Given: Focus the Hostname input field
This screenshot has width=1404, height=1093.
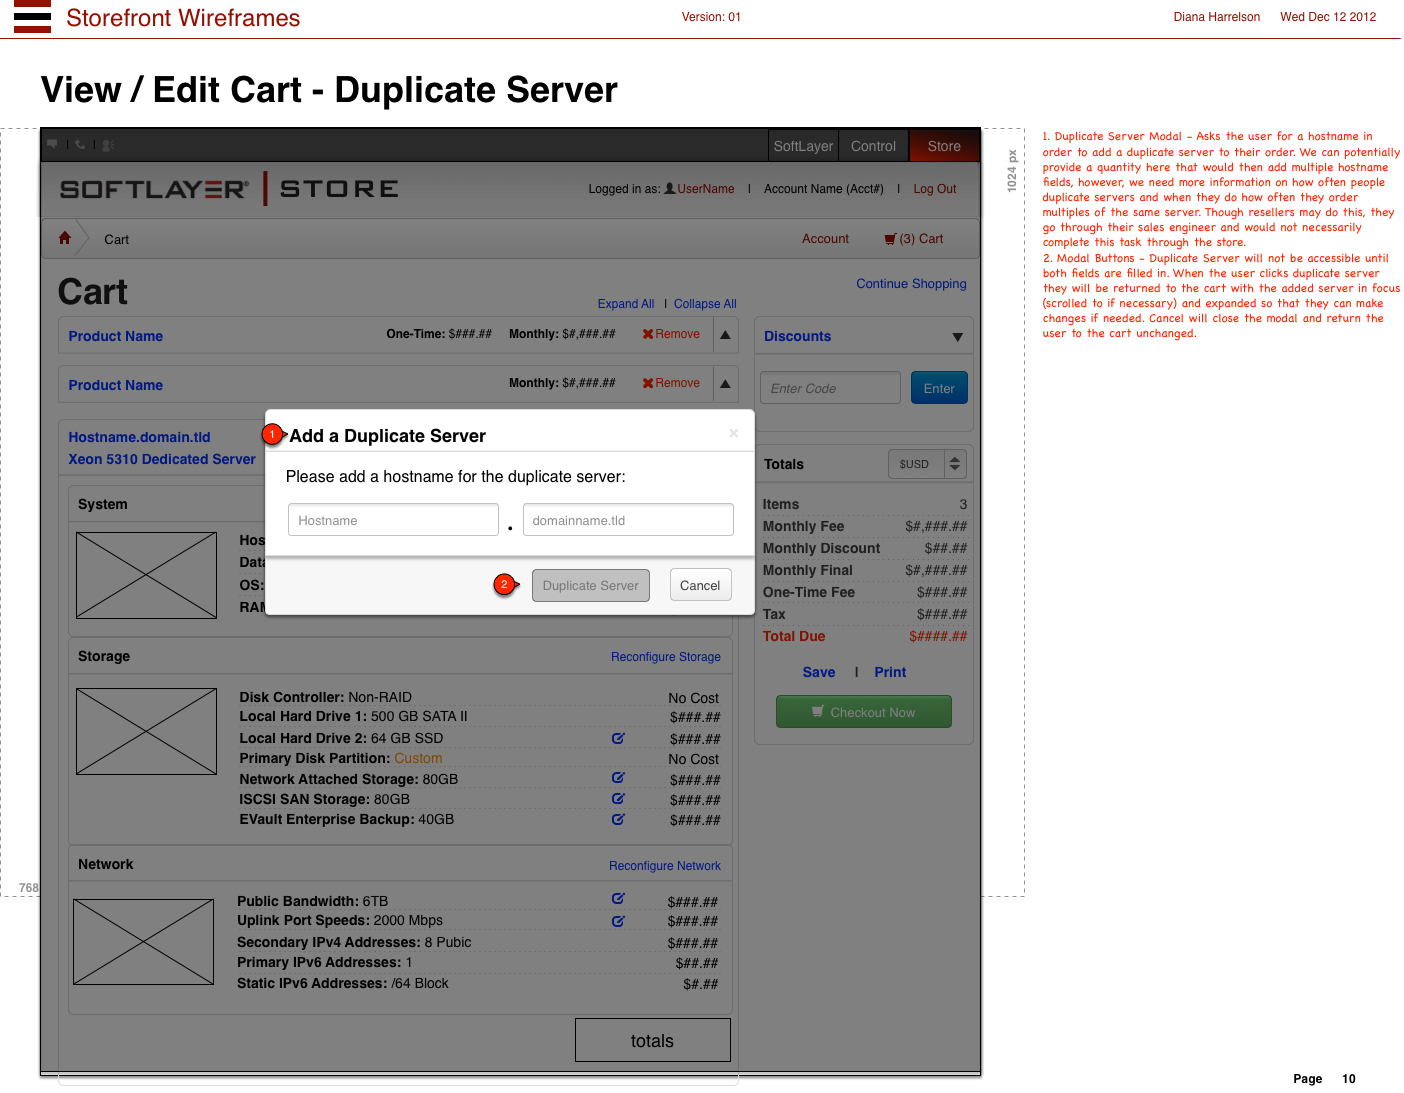Looking at the screenshot, I should coord(393,520).
